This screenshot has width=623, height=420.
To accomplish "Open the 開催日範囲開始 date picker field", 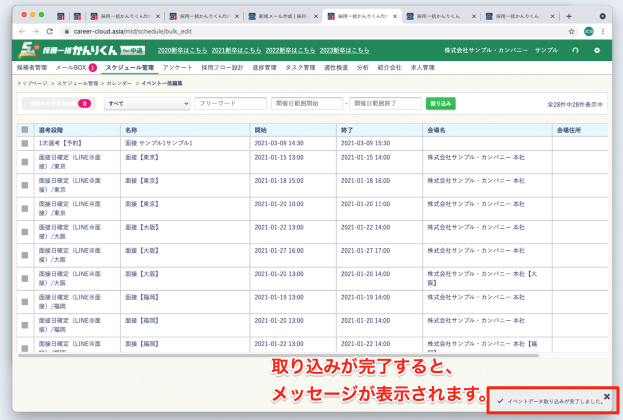I will click(306, 103).
